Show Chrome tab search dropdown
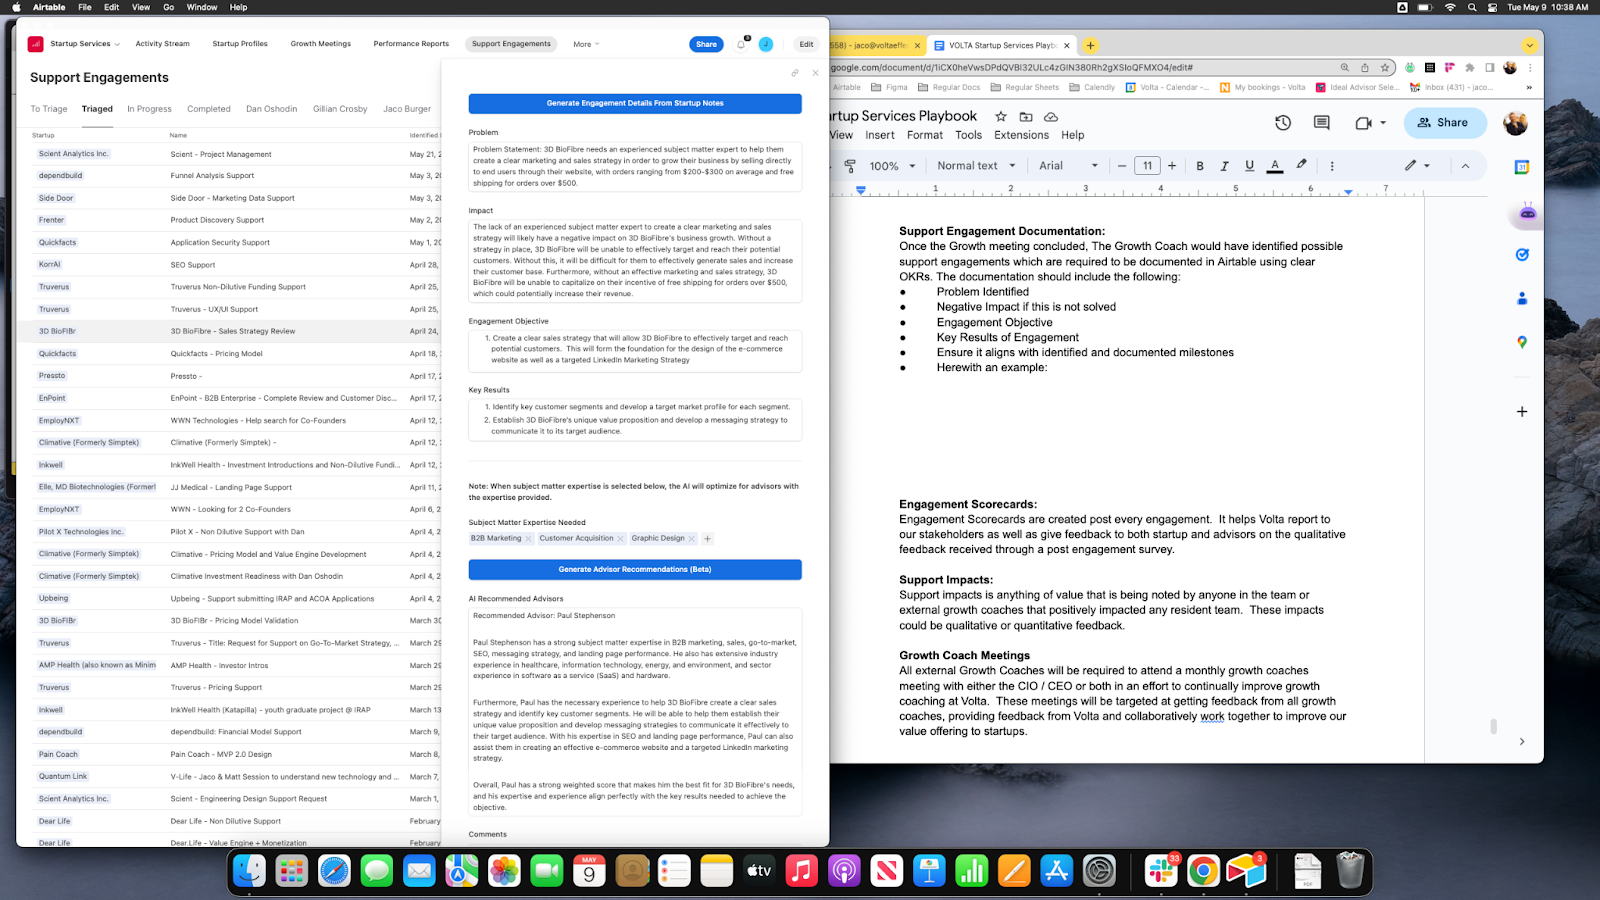1600x900 pixels. (x=1529, y=45)
